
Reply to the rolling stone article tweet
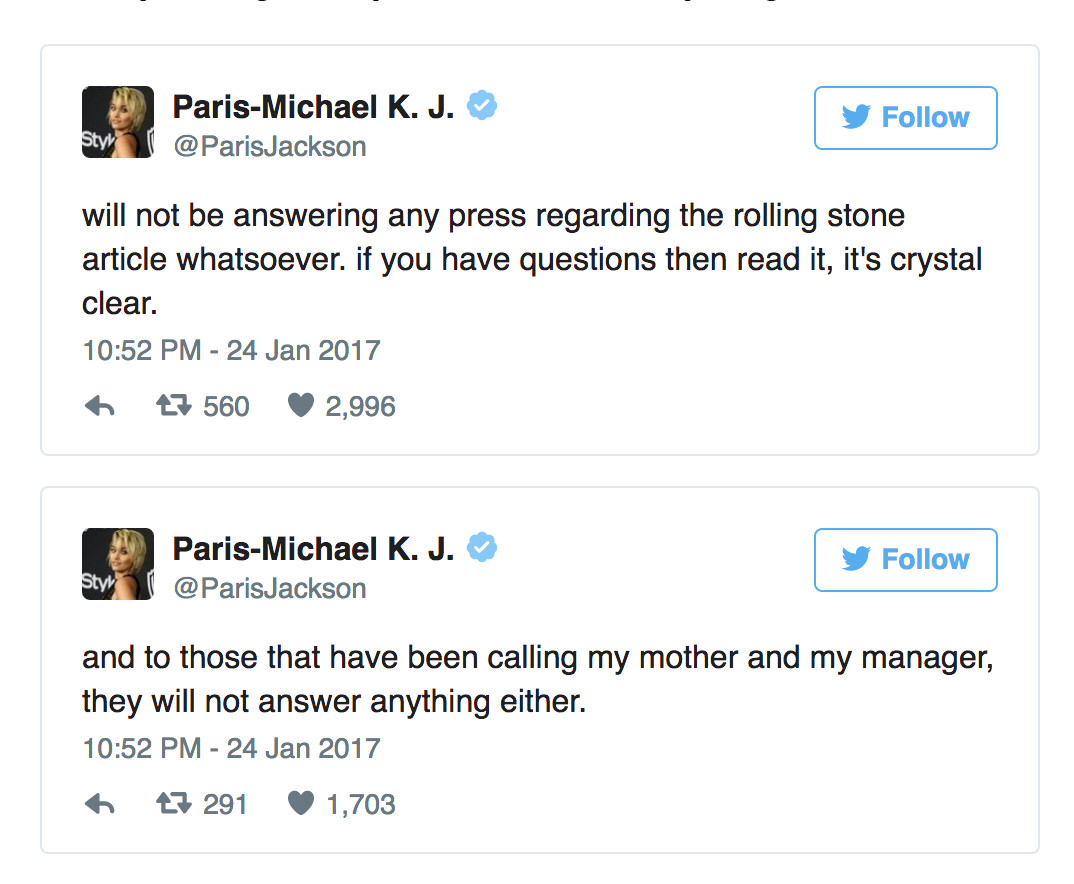point(100,407)
